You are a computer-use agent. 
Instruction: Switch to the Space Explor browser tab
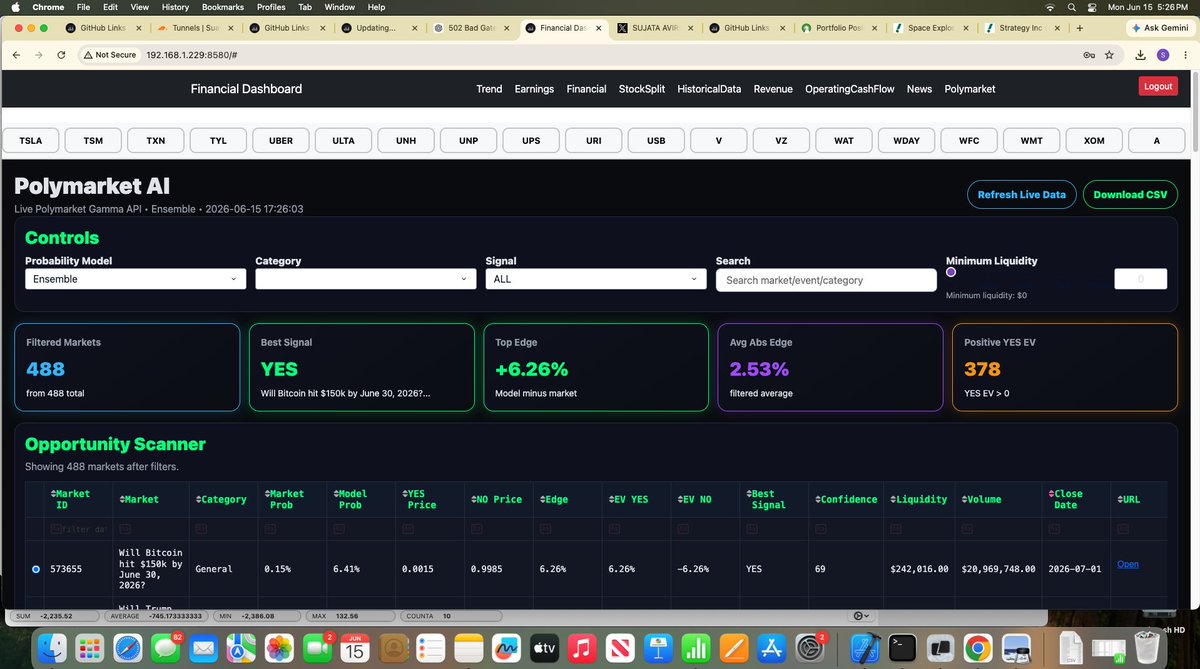coord(931,28)
